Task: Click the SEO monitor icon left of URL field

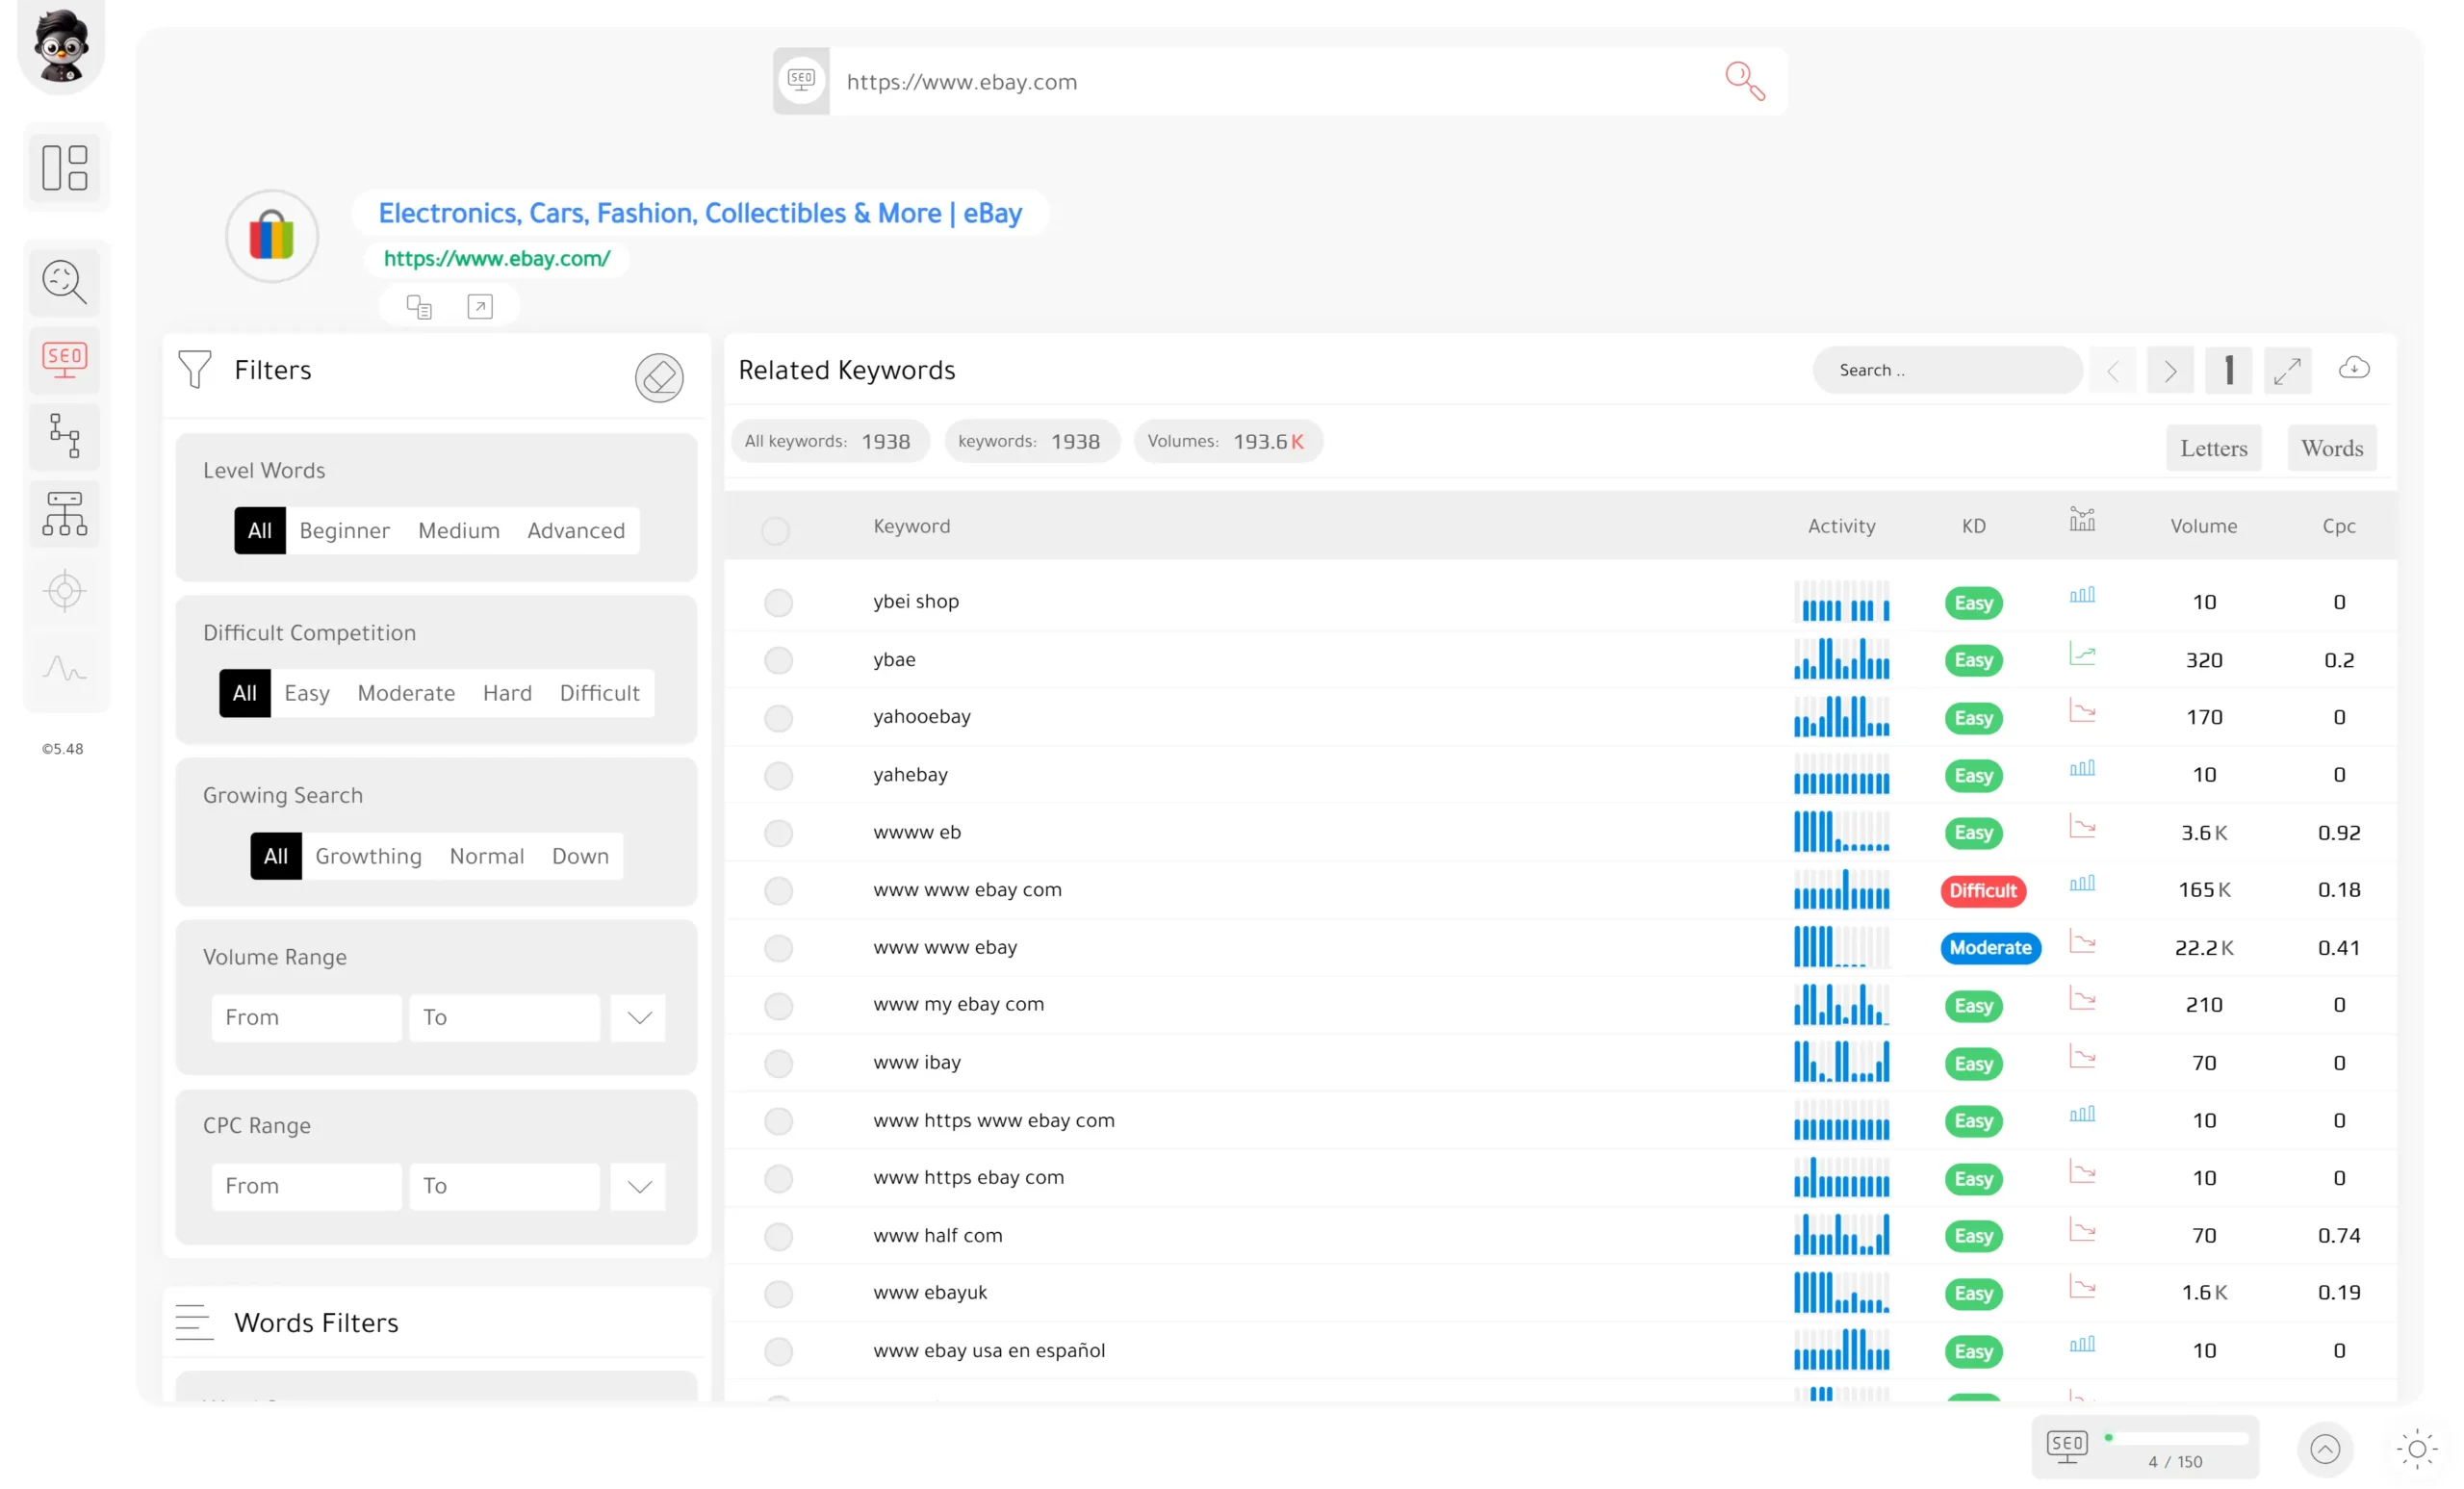Action: pyautogui.click(x=801, y=80)
